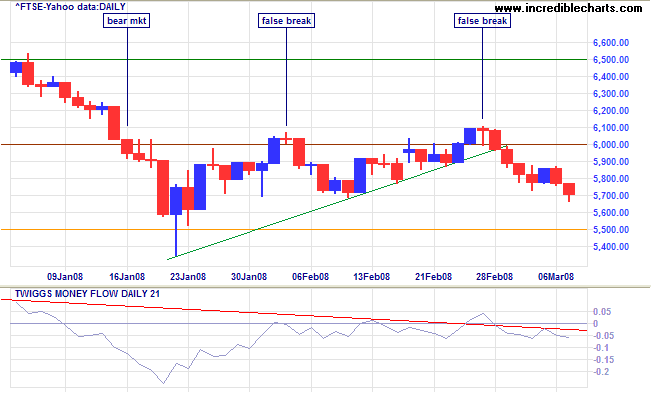Click the 13Feb08 date label
The width and height of the screenshot is (651, 395).
pyautogui.click(x=372, y=277)
